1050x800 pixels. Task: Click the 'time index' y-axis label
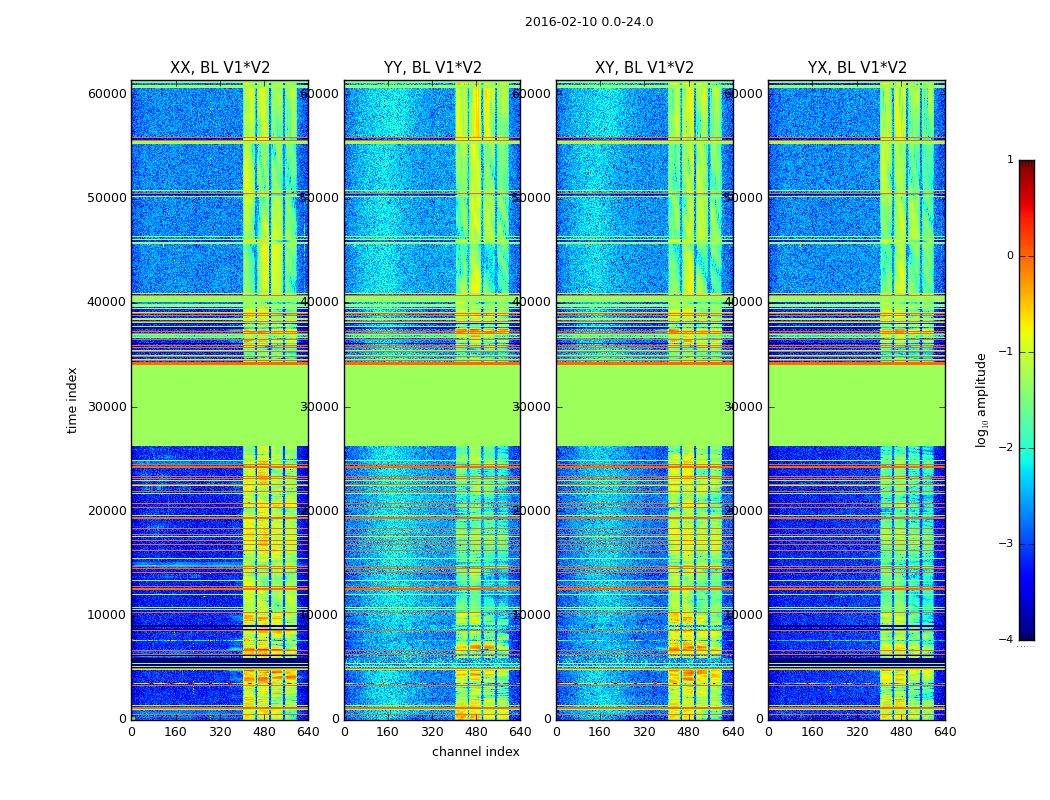pyautogui.click(x=72, y=400)
